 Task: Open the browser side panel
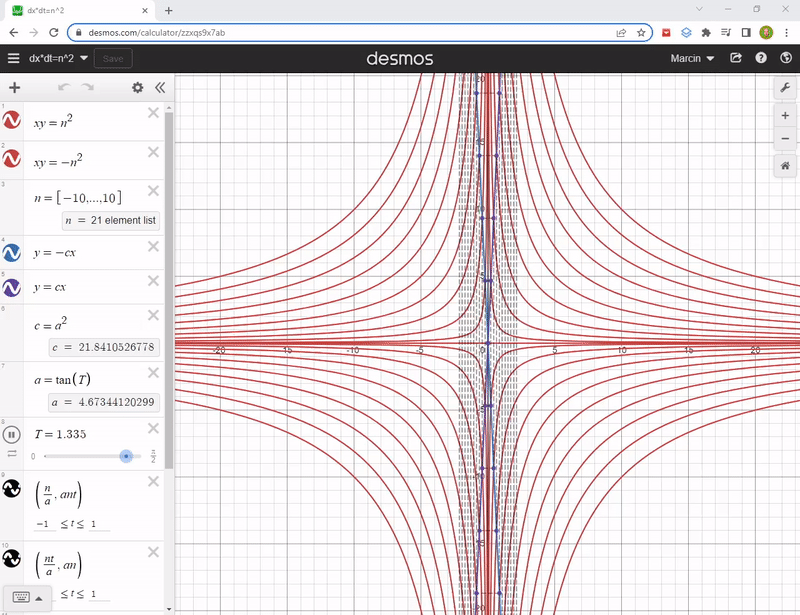pos(746,33)
